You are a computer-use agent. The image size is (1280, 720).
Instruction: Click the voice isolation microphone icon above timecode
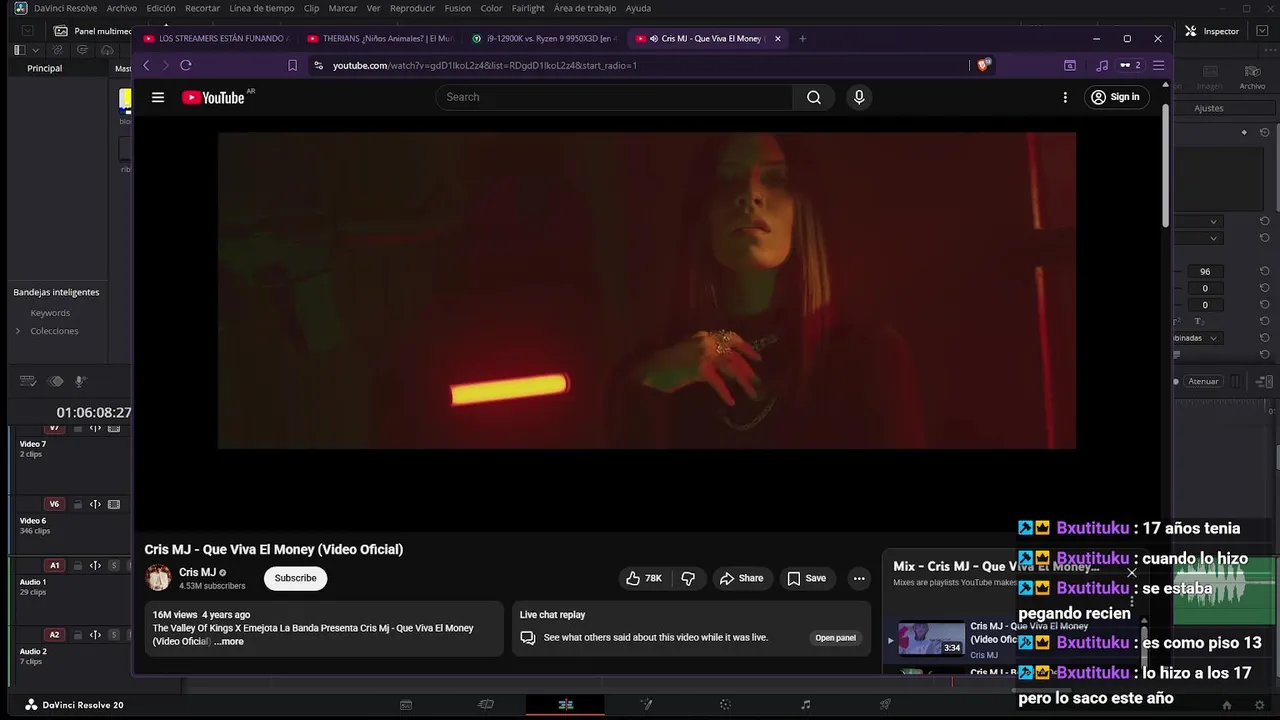[x=81, y=381]
